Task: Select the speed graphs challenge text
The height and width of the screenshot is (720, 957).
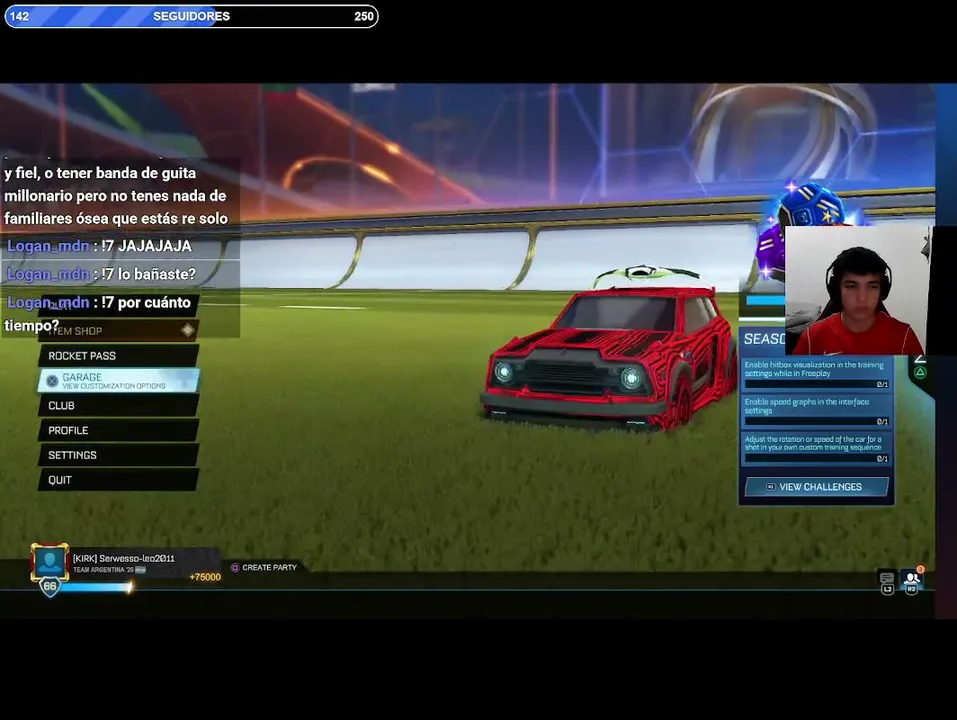Action: tap(806, 406)
